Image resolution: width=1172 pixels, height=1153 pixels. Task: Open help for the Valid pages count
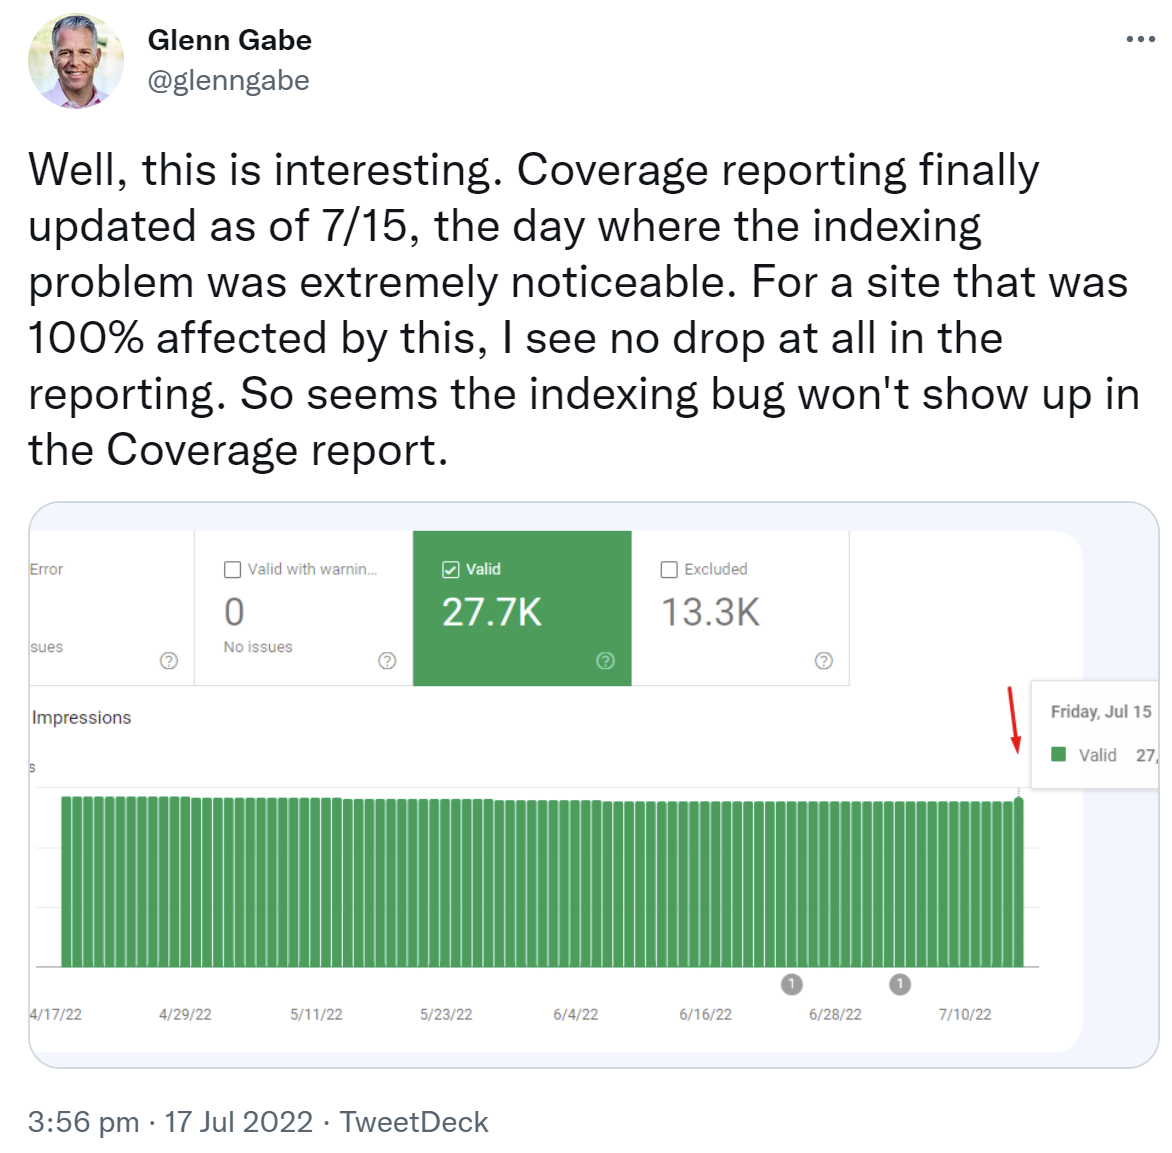point(604,660)
